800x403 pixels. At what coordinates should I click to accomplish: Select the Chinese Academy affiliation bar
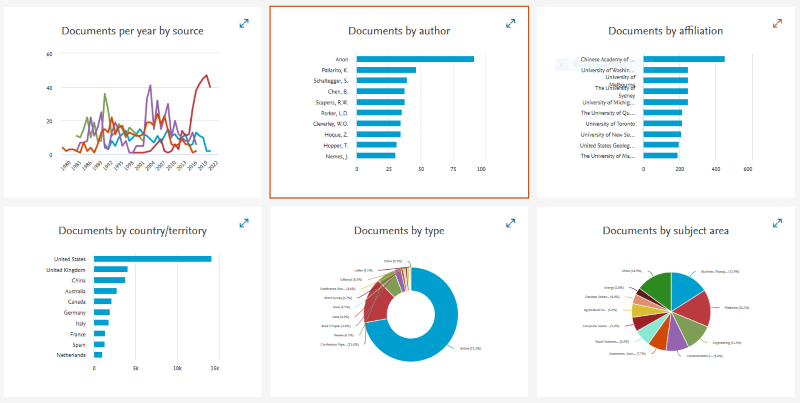click(683, 59)
